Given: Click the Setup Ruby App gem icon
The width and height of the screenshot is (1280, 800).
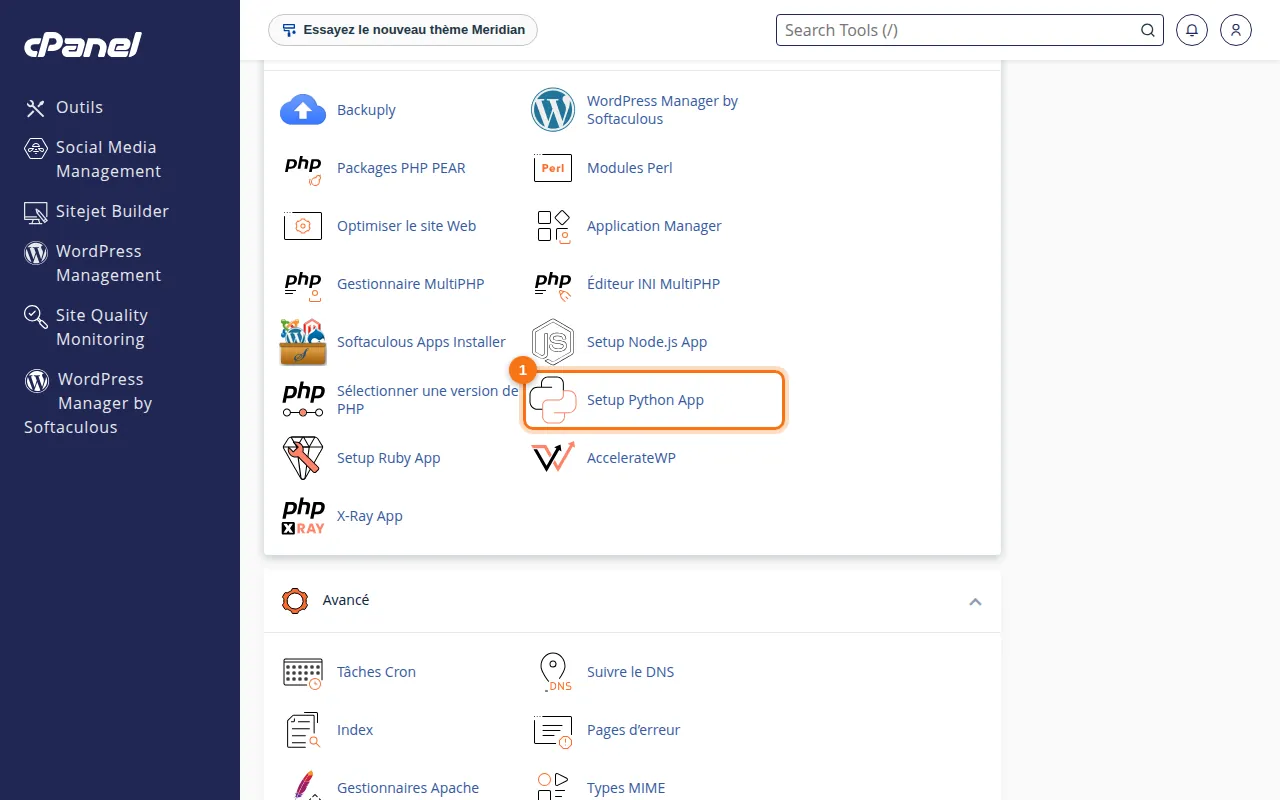Looking at the screenshot, I should click(x=303, y=458).
